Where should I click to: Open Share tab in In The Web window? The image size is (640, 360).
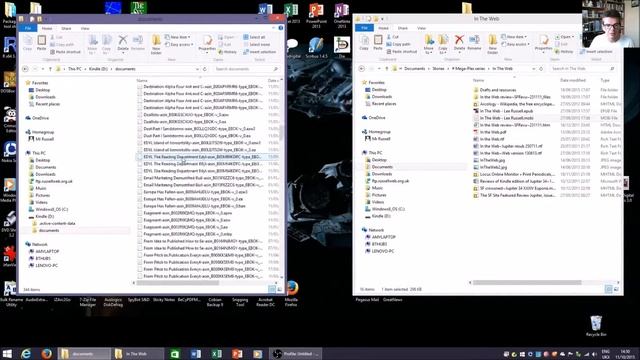[x=402, y=28]
